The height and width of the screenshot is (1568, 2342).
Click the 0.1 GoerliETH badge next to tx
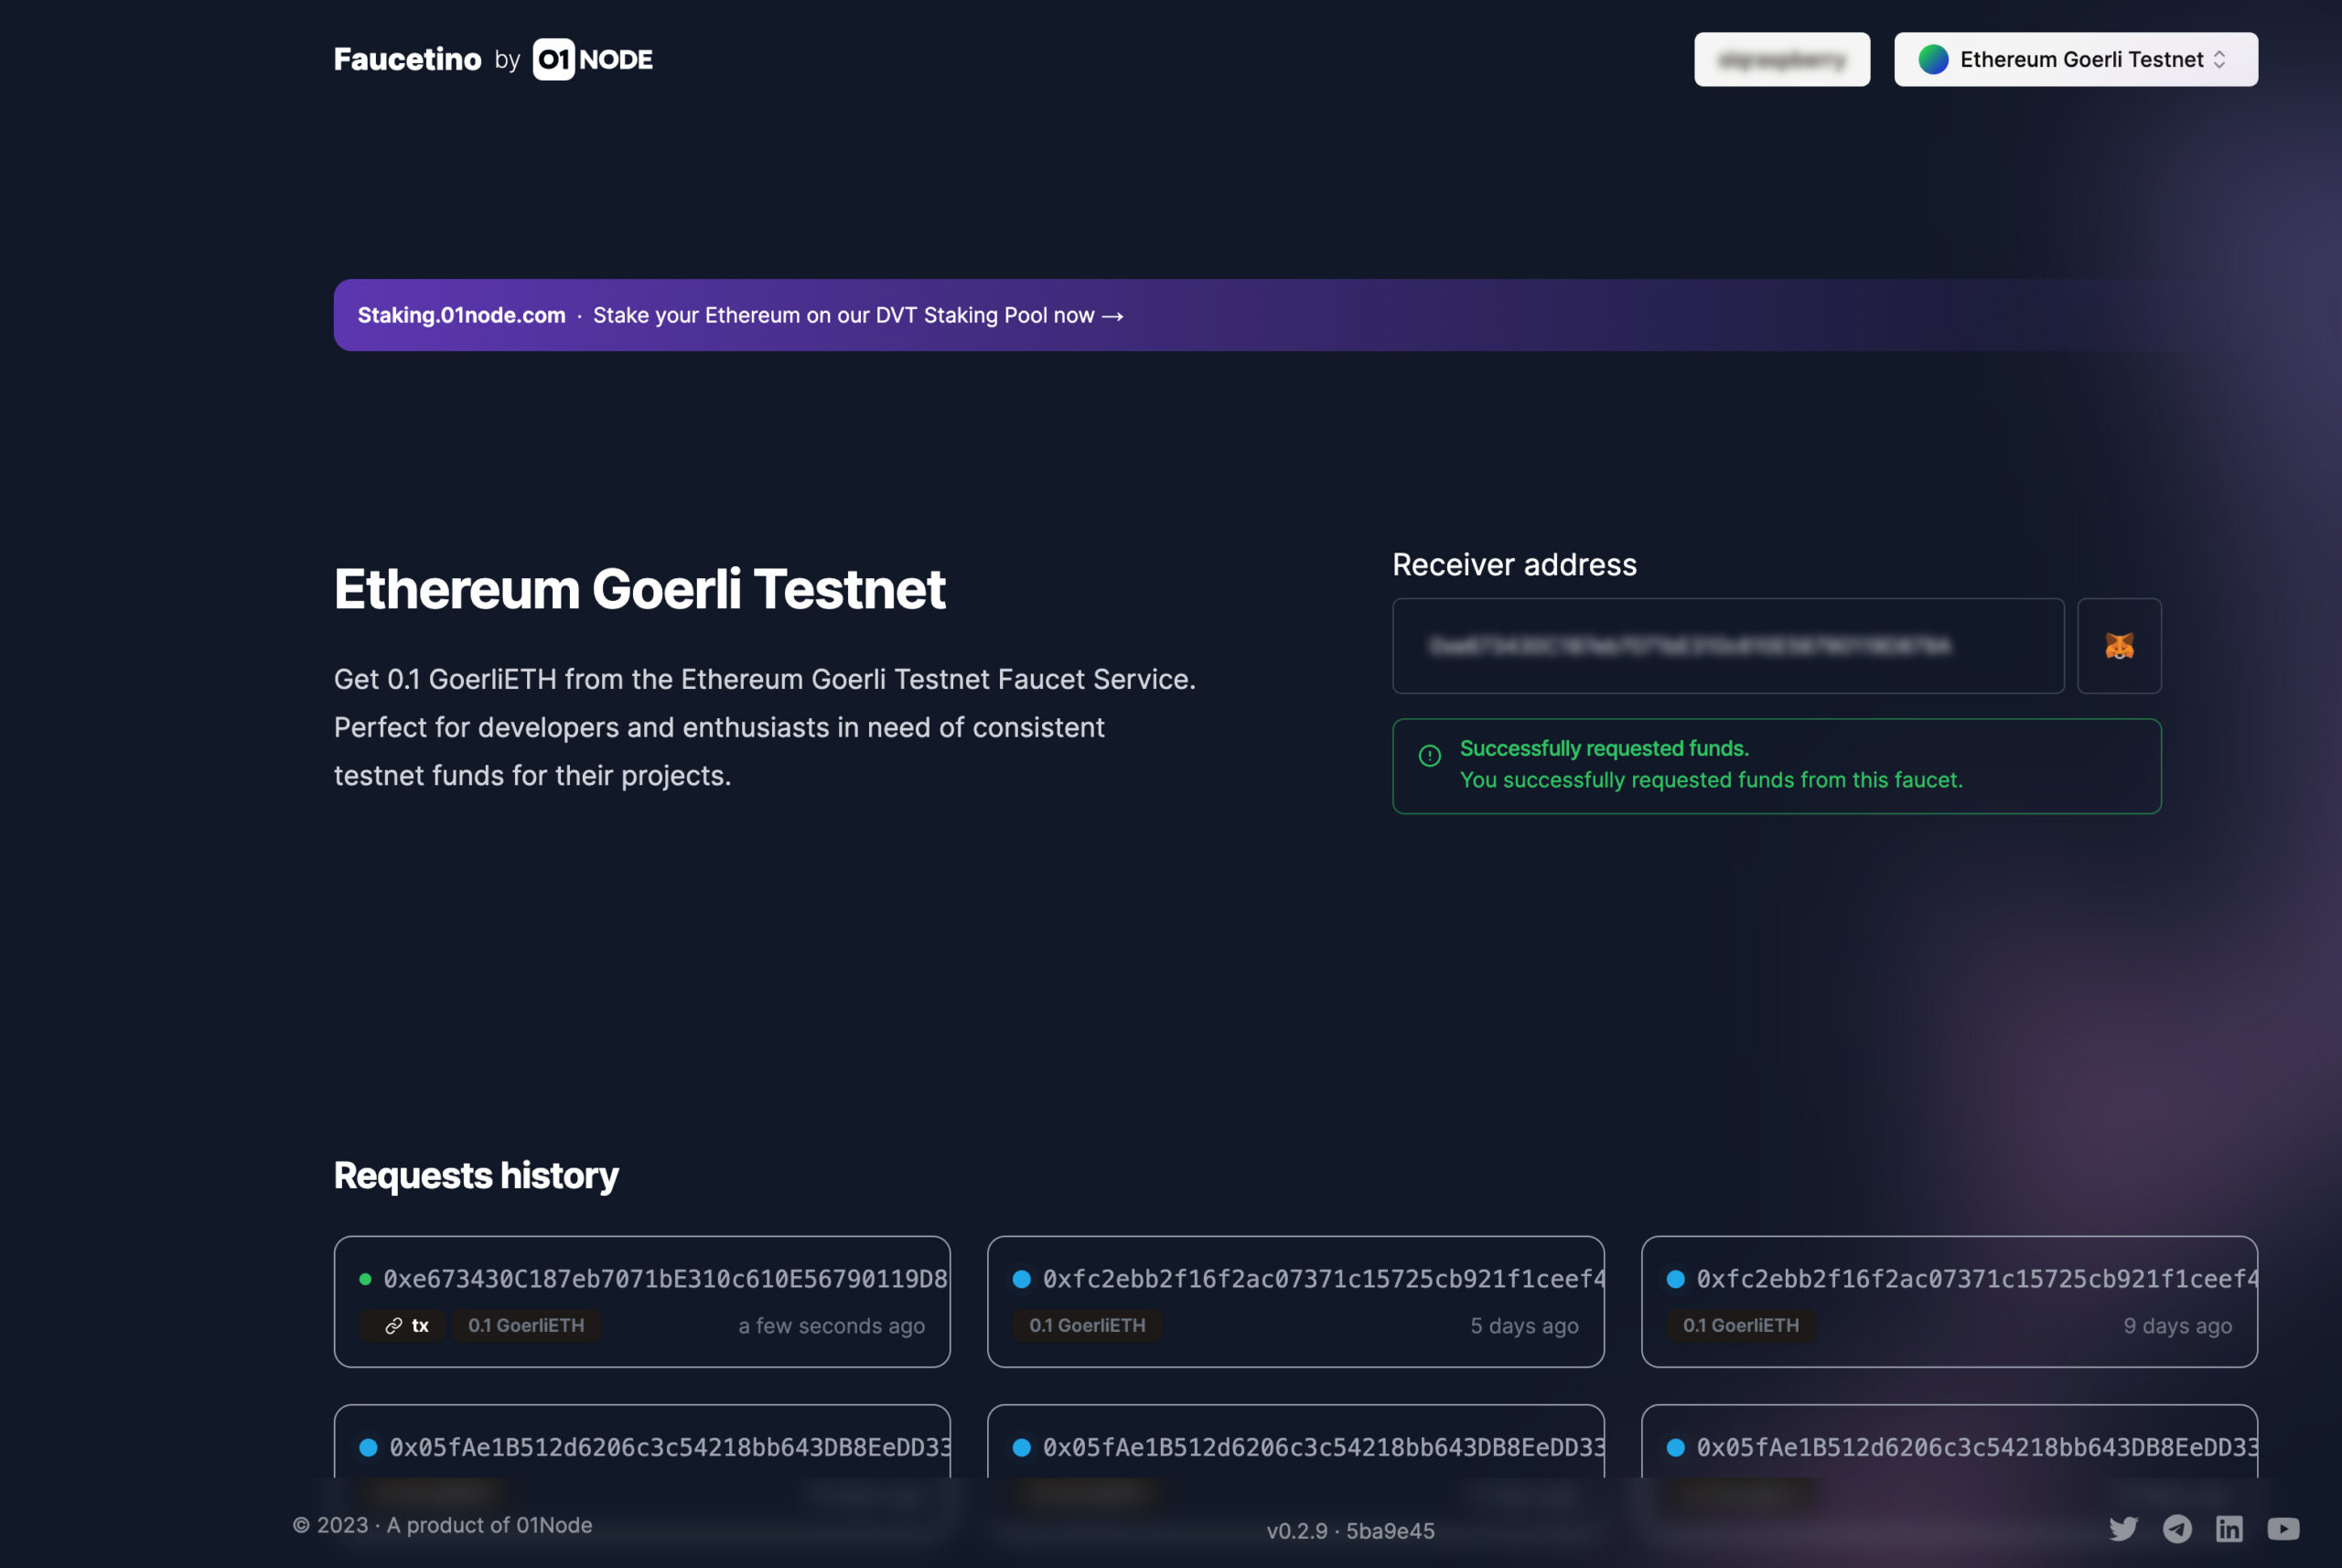click(x=526, y=1325)
